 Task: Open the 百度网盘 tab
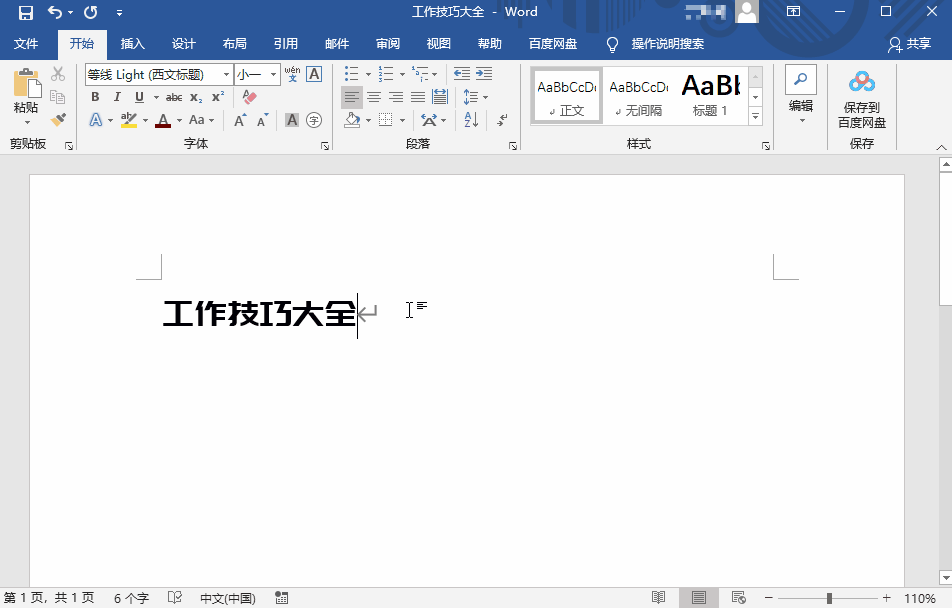pyautogui.click(x=552, y=44)
